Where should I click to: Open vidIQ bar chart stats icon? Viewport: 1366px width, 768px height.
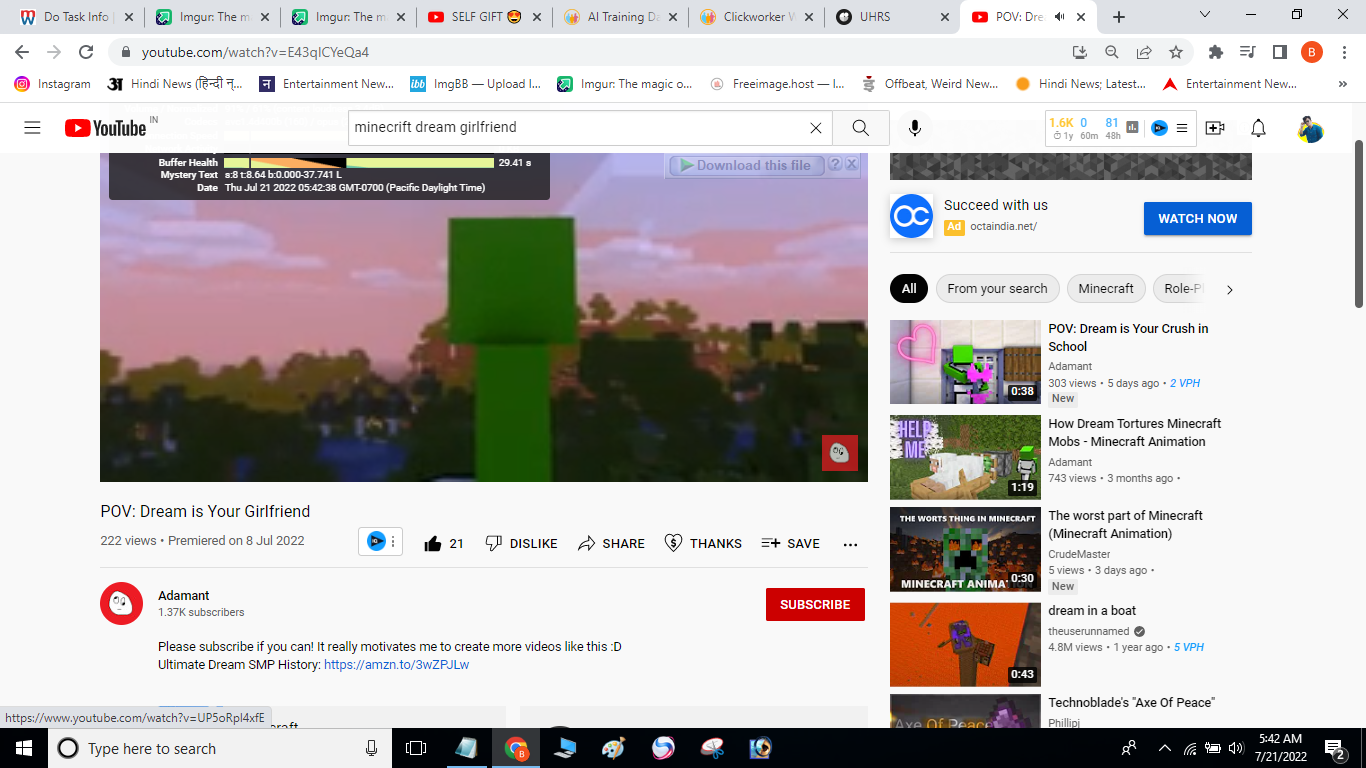(x=1133, y=128)
